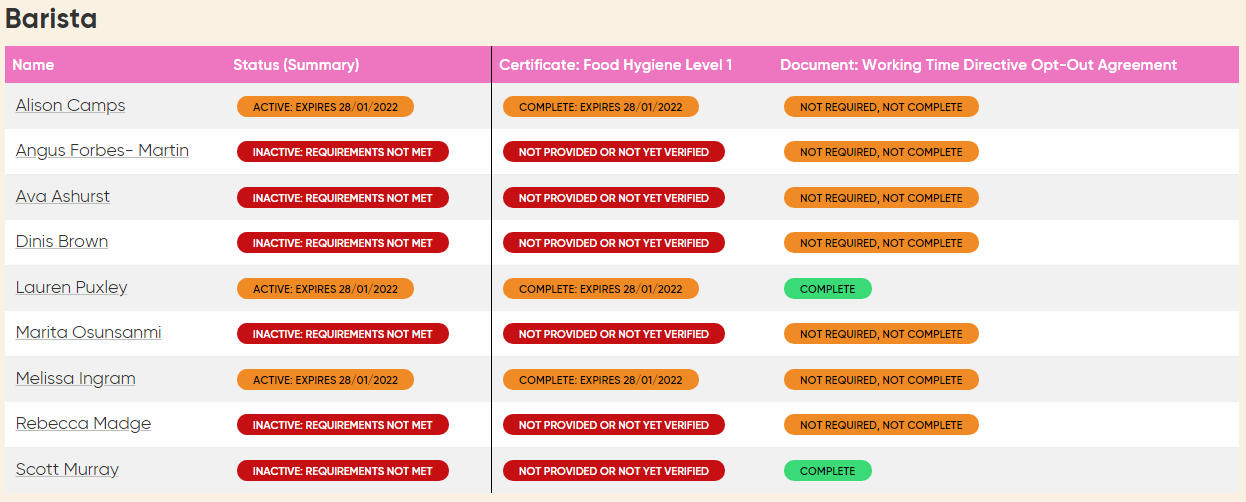The image size is (1246, 502).
Task: Click Rebecca Madge opt-out not required badge
Action: click(x=881, y=425)
